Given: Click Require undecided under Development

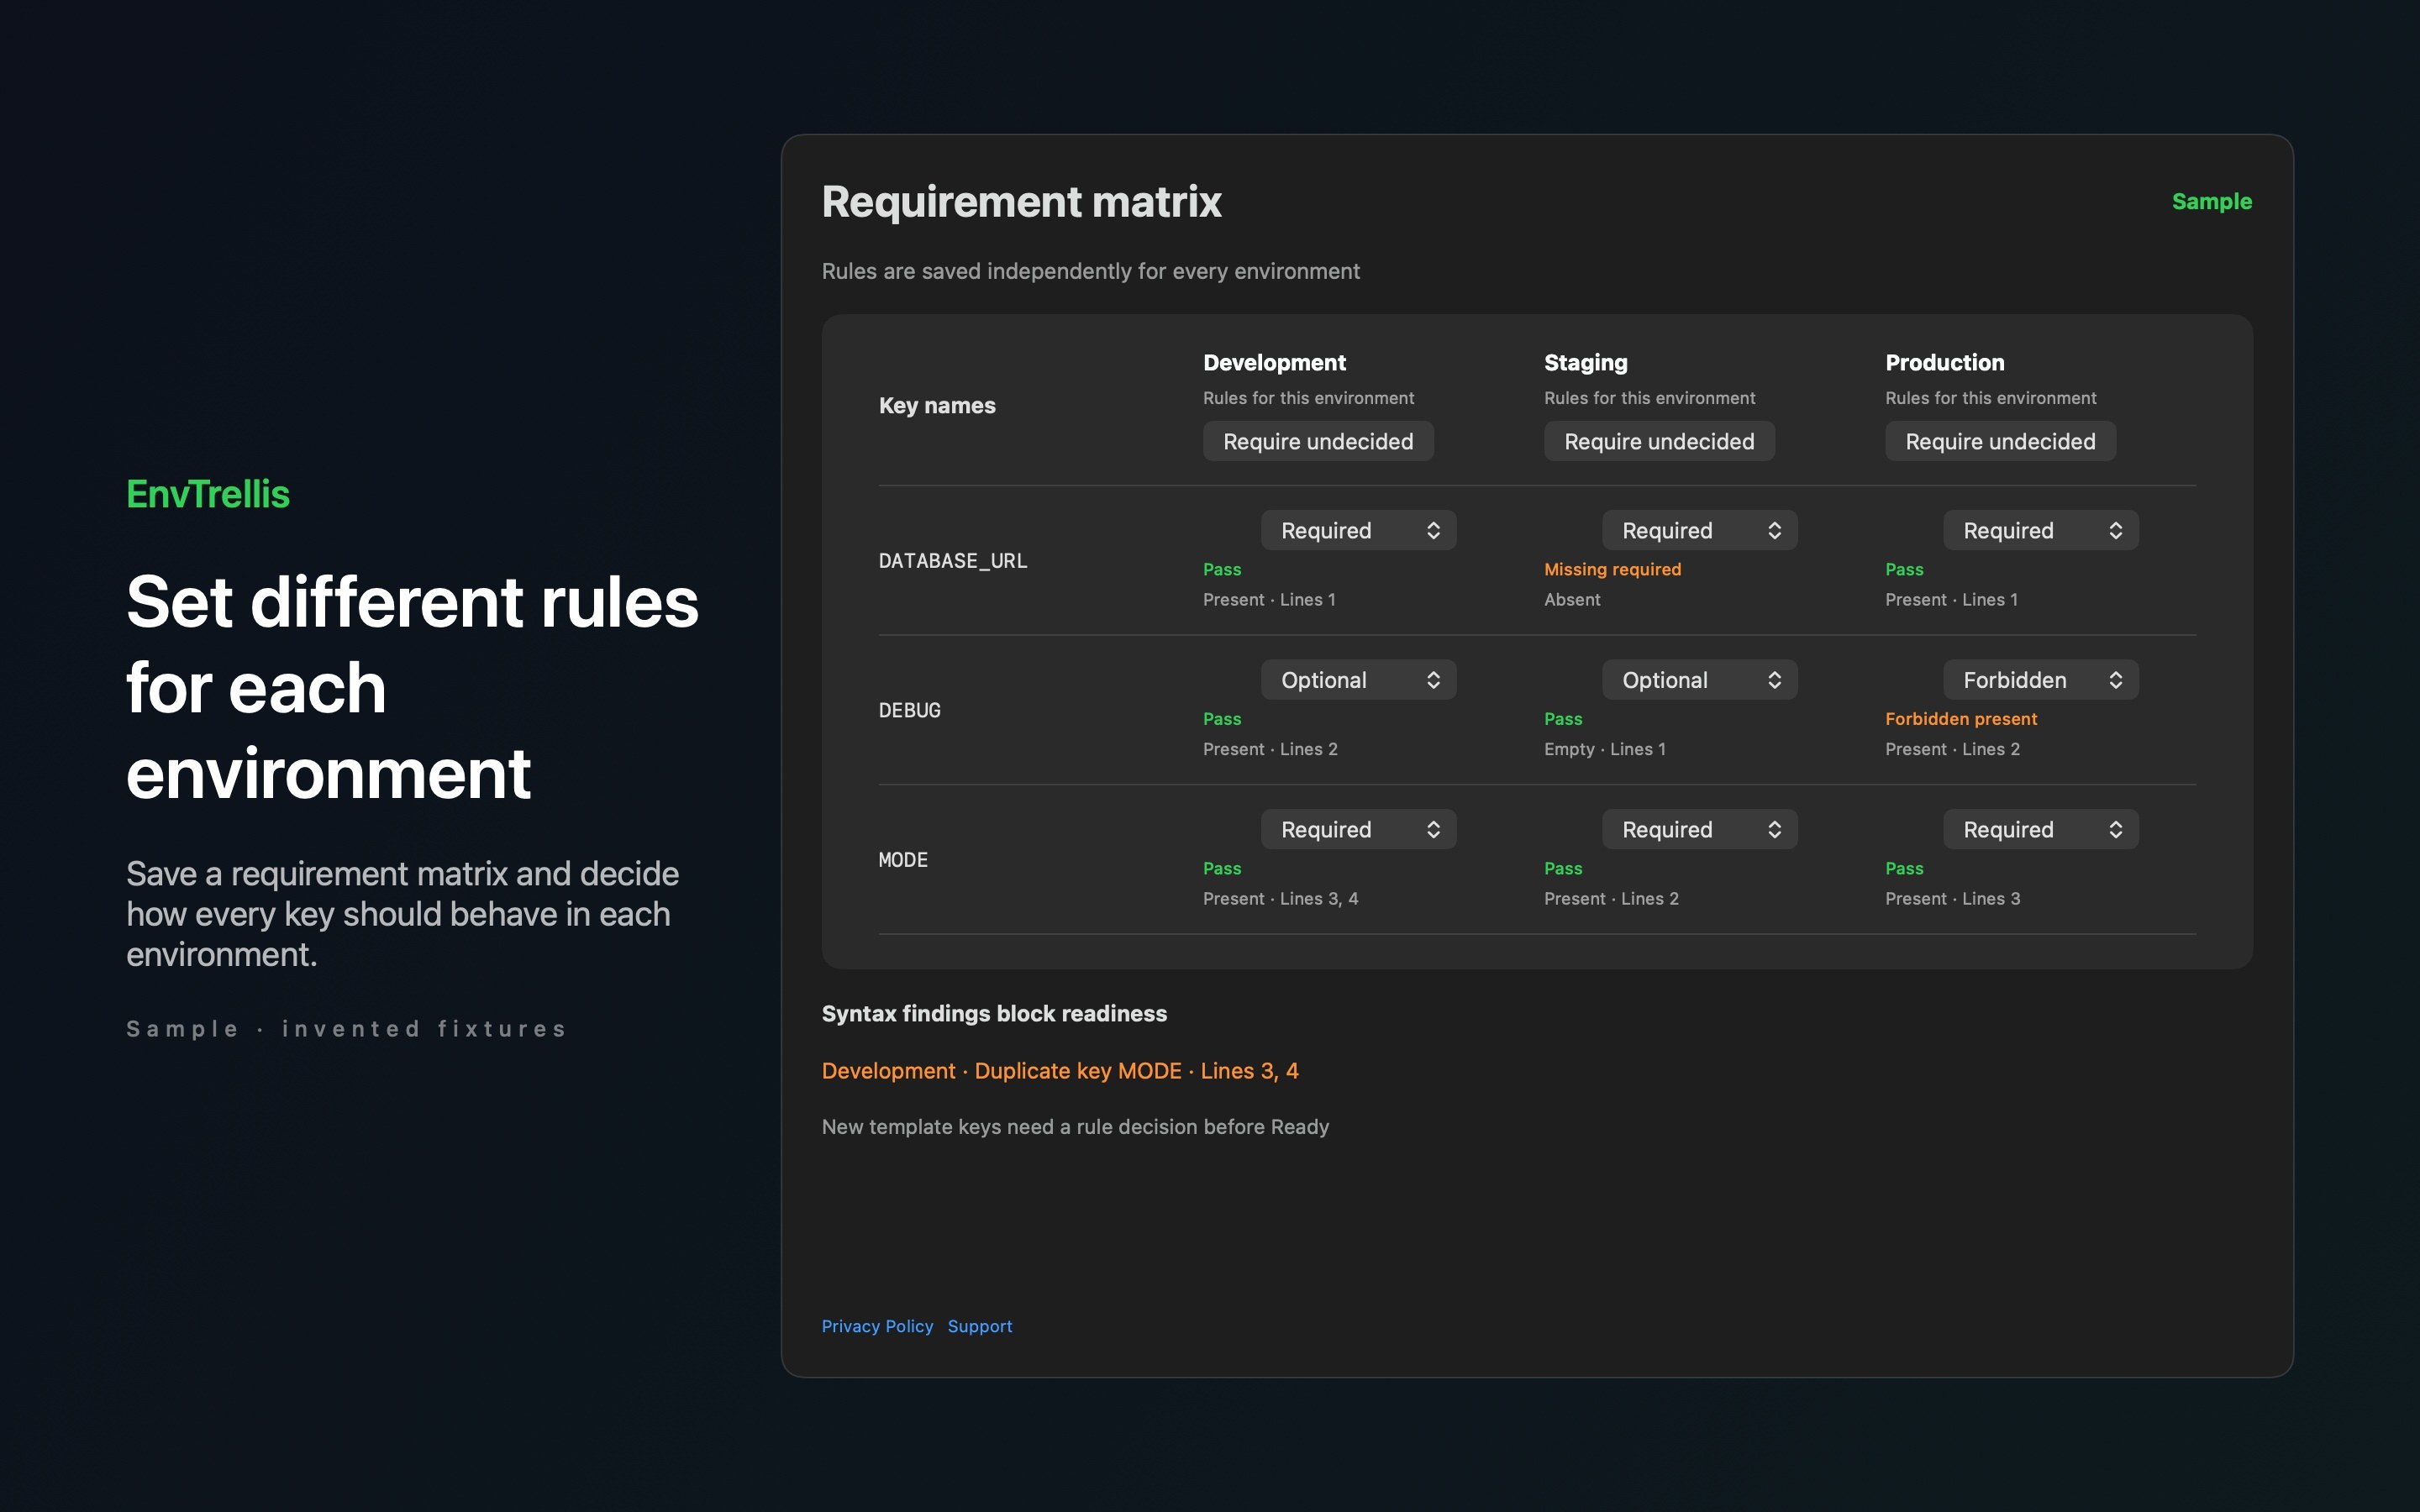Looking at the screenshot, I should (1318, 441).
